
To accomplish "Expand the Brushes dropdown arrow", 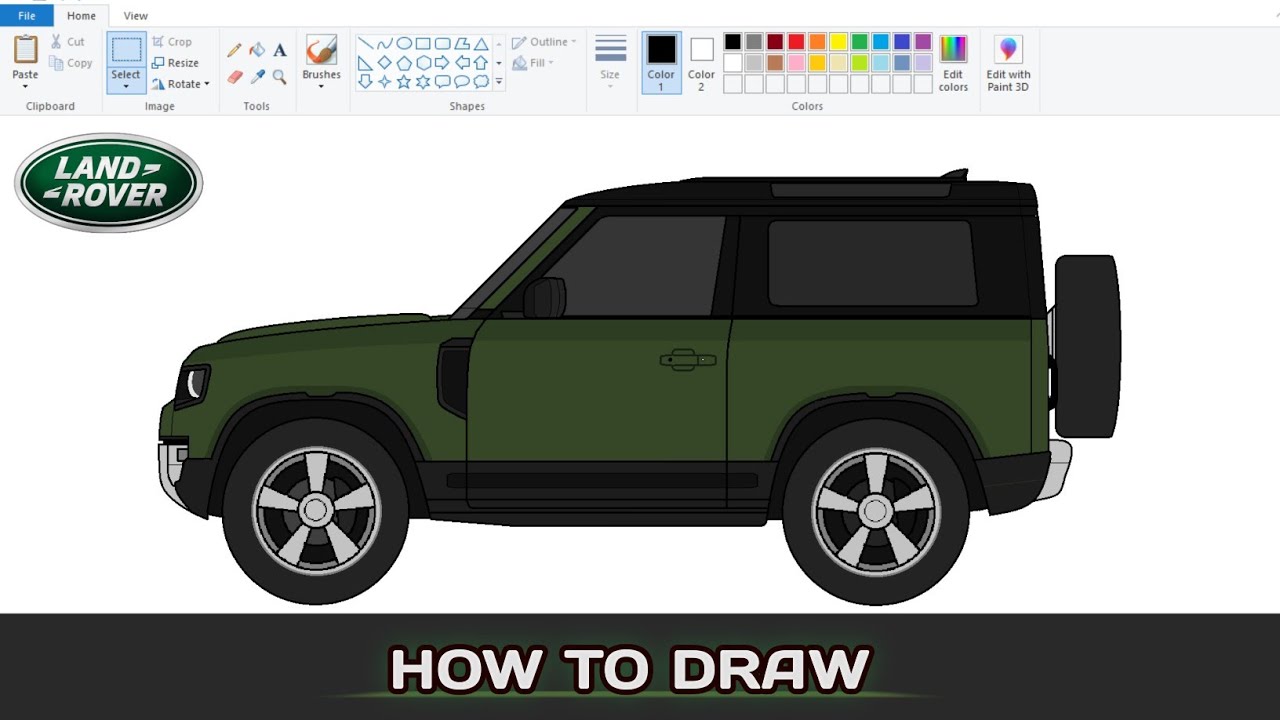I will point(321,87).
